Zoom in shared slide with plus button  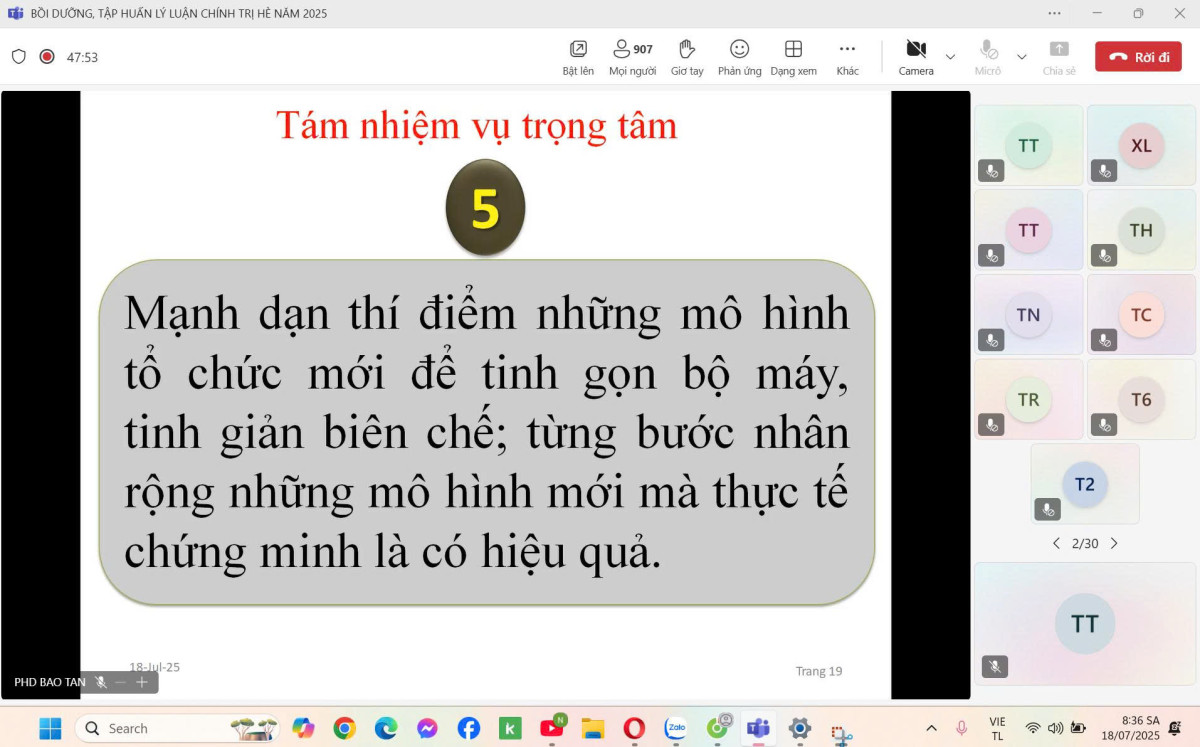[x=142, y=682]
